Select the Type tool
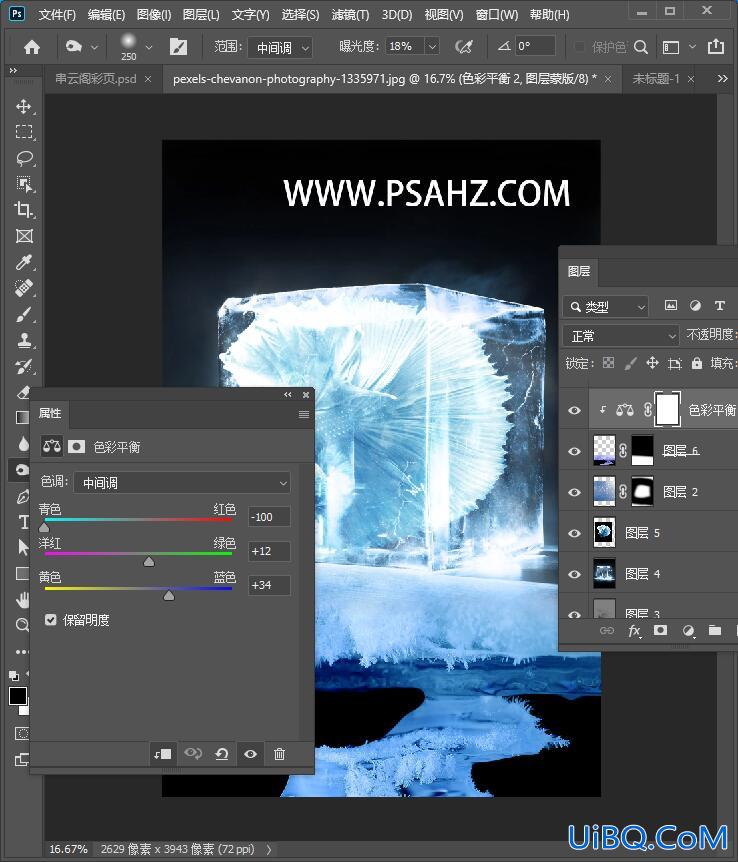 (23, 522)
